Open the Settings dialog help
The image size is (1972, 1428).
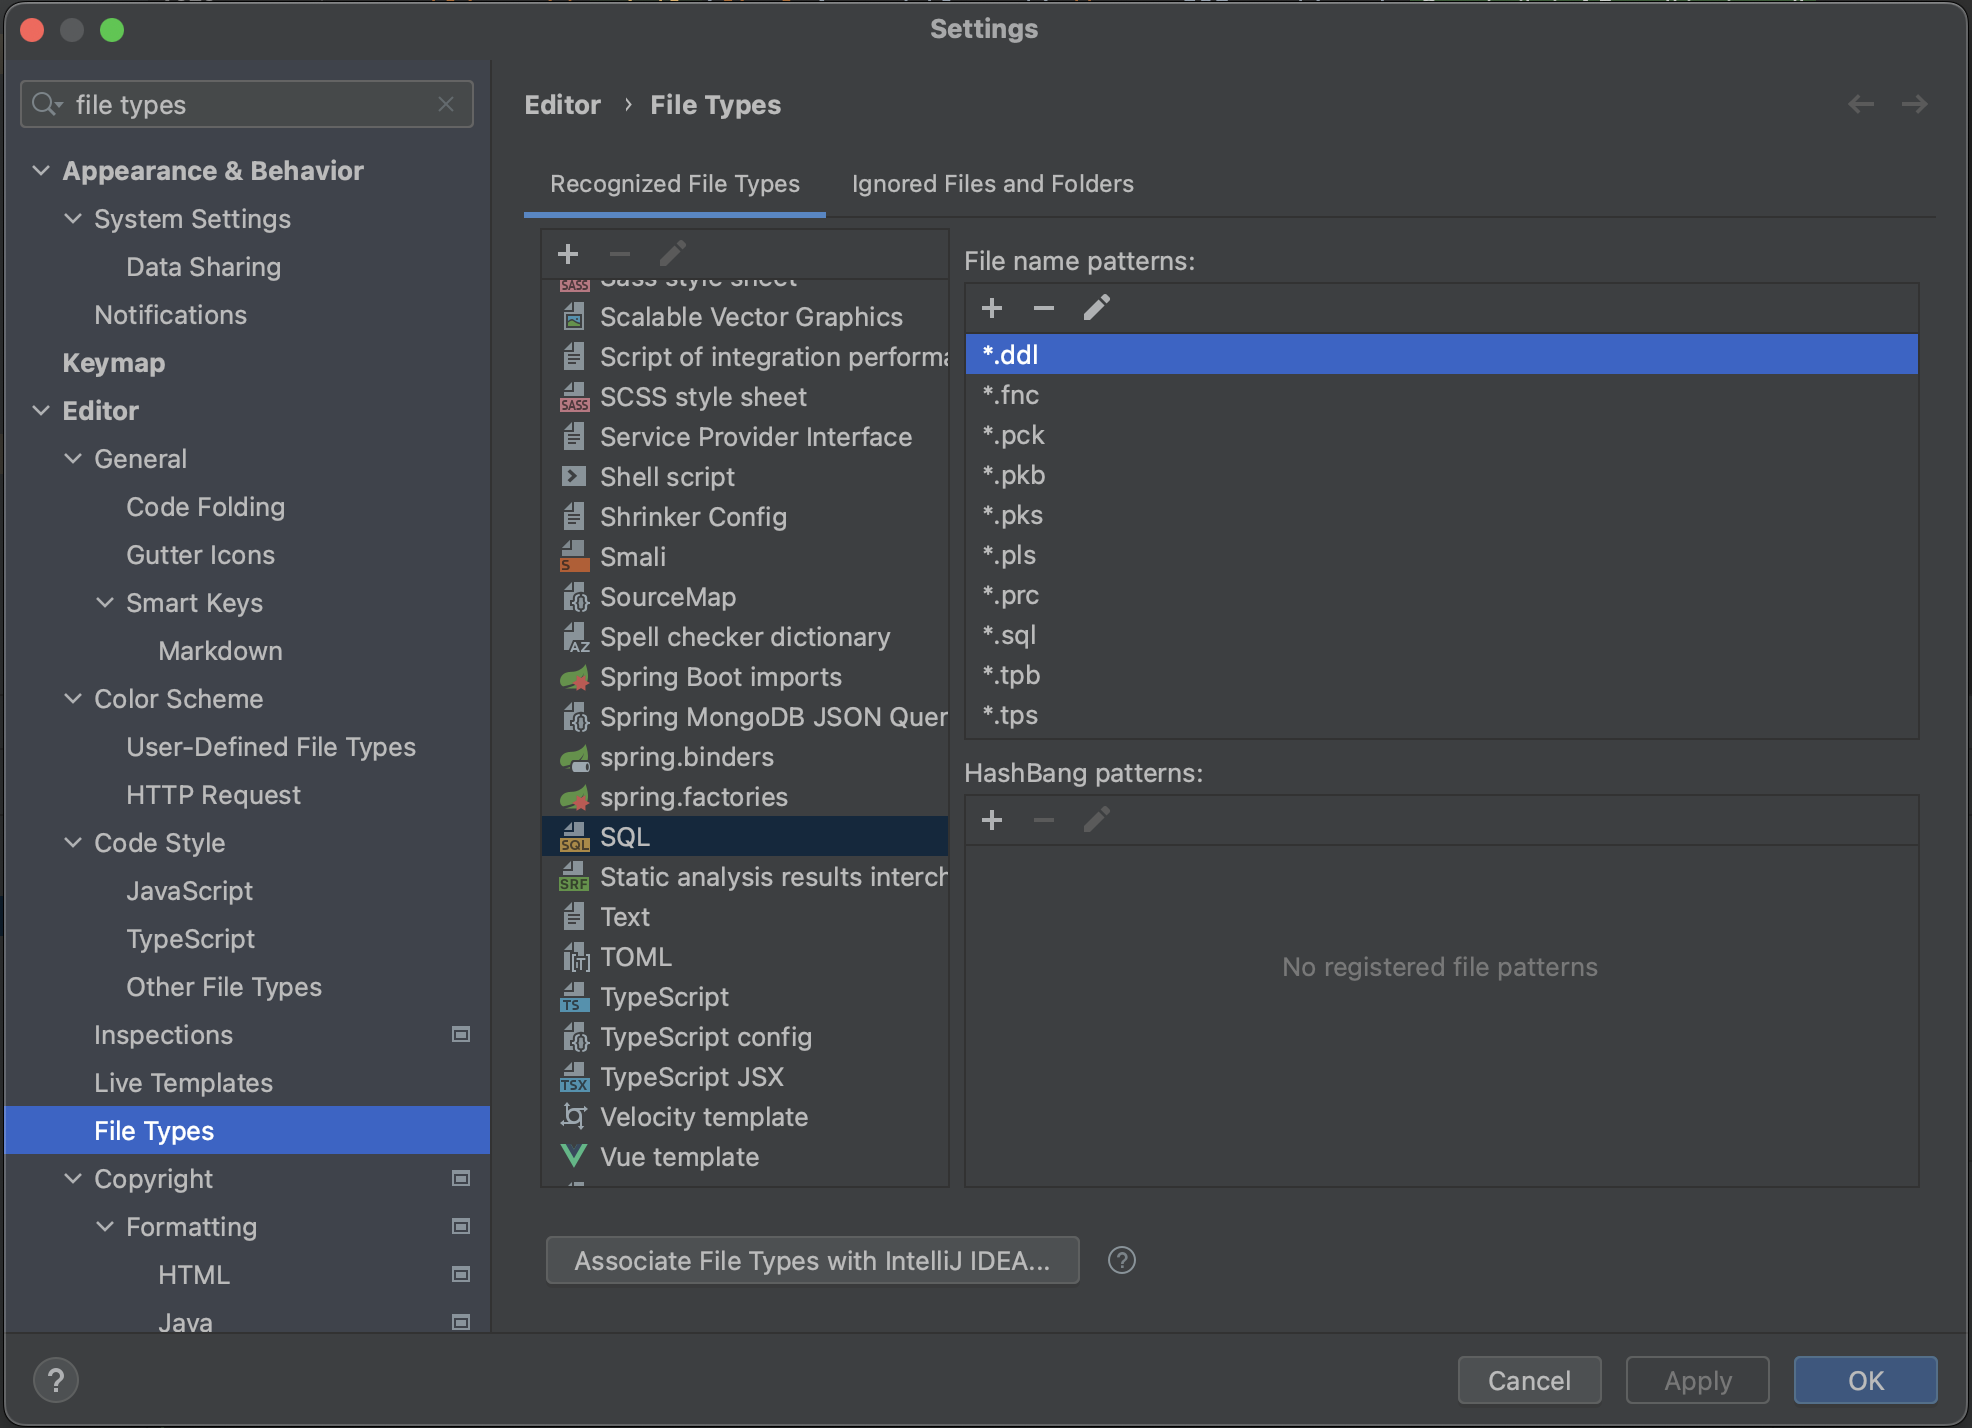point(56,1381)
